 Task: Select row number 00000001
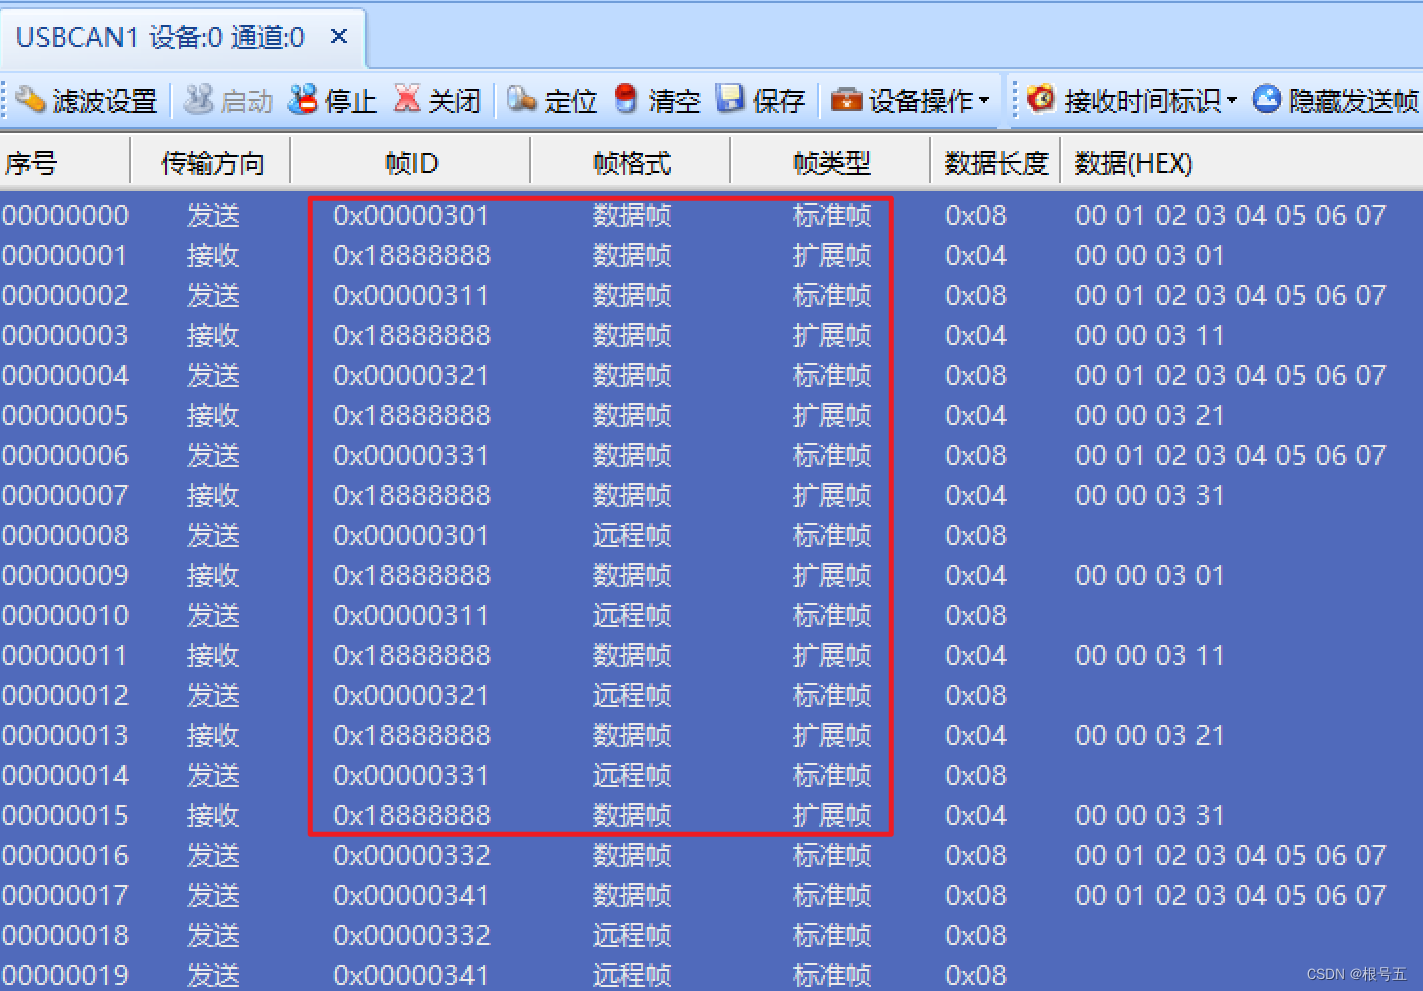point(66,255)
